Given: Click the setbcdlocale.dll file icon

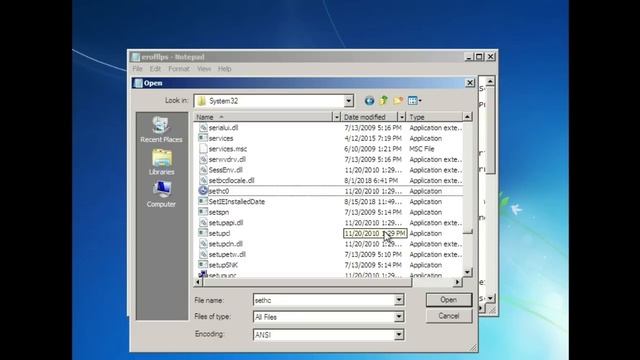Looking at the screenshot, I should [203, 180].
